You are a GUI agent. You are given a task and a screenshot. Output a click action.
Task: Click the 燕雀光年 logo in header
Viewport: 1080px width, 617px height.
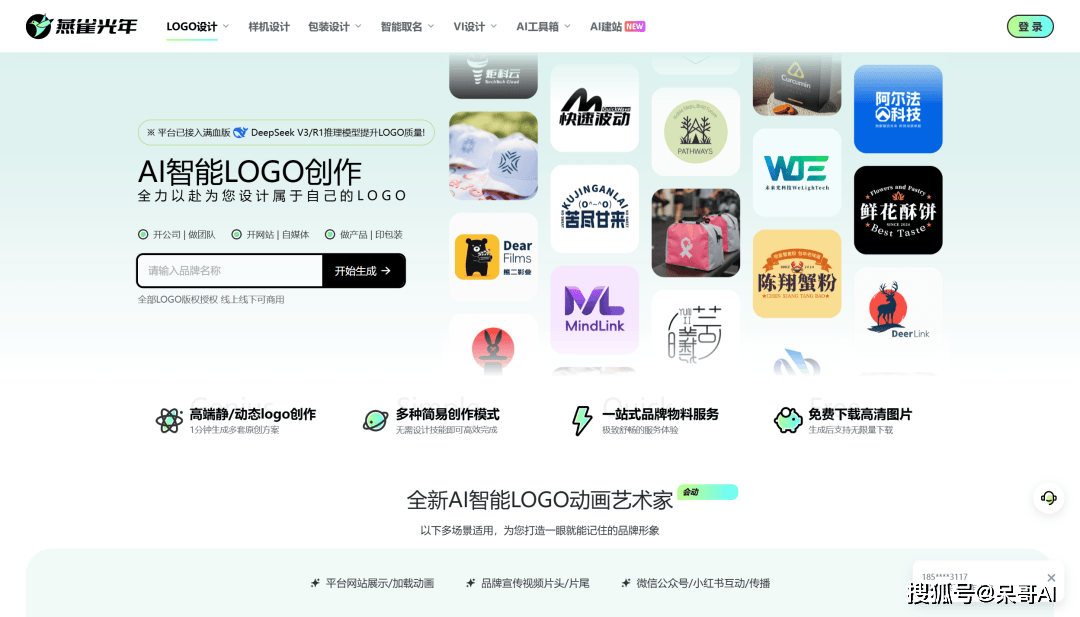pyautogui.click(x=82, y=27)
